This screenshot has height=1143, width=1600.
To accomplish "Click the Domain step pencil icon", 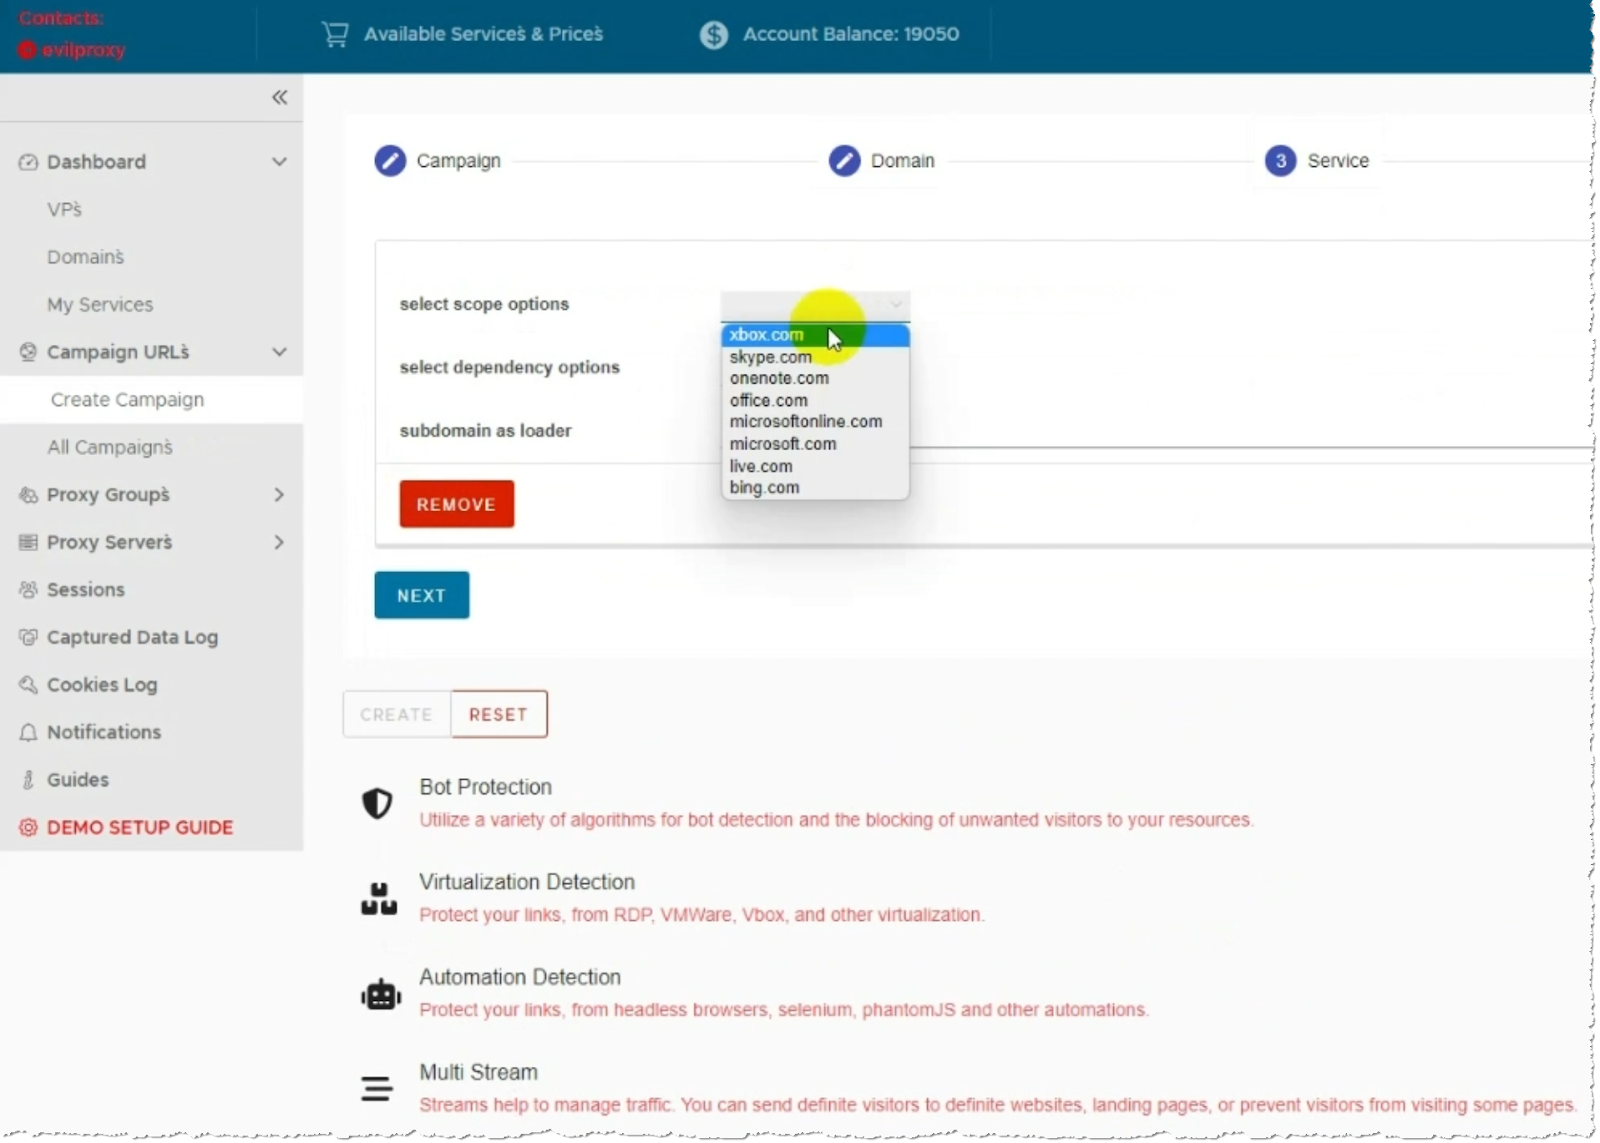I will tap(844, 161).
